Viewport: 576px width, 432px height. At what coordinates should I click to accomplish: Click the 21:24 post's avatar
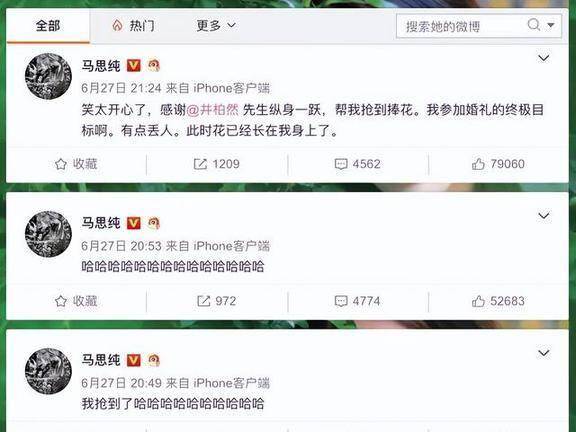(48, 76)
